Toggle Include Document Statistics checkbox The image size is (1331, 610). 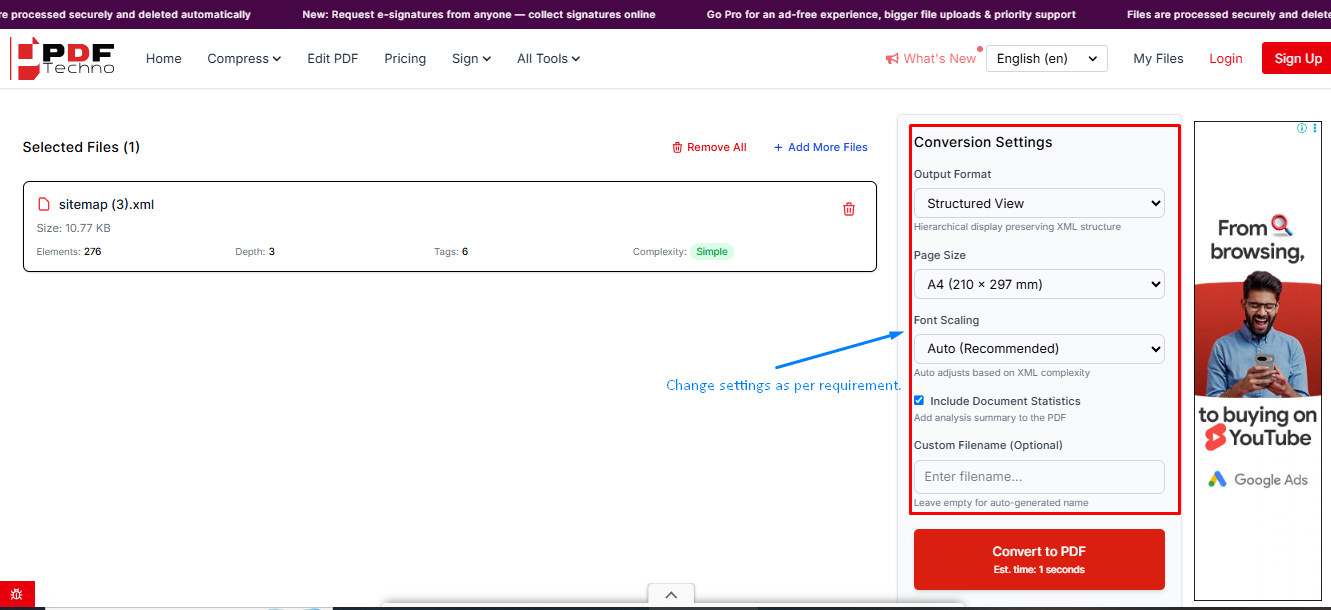point(919,400)
